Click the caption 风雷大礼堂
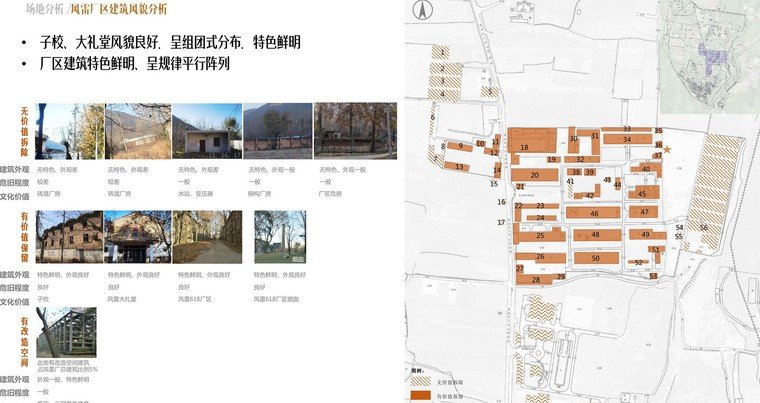Viewport: 760px width, 403px height. point(122,299)
